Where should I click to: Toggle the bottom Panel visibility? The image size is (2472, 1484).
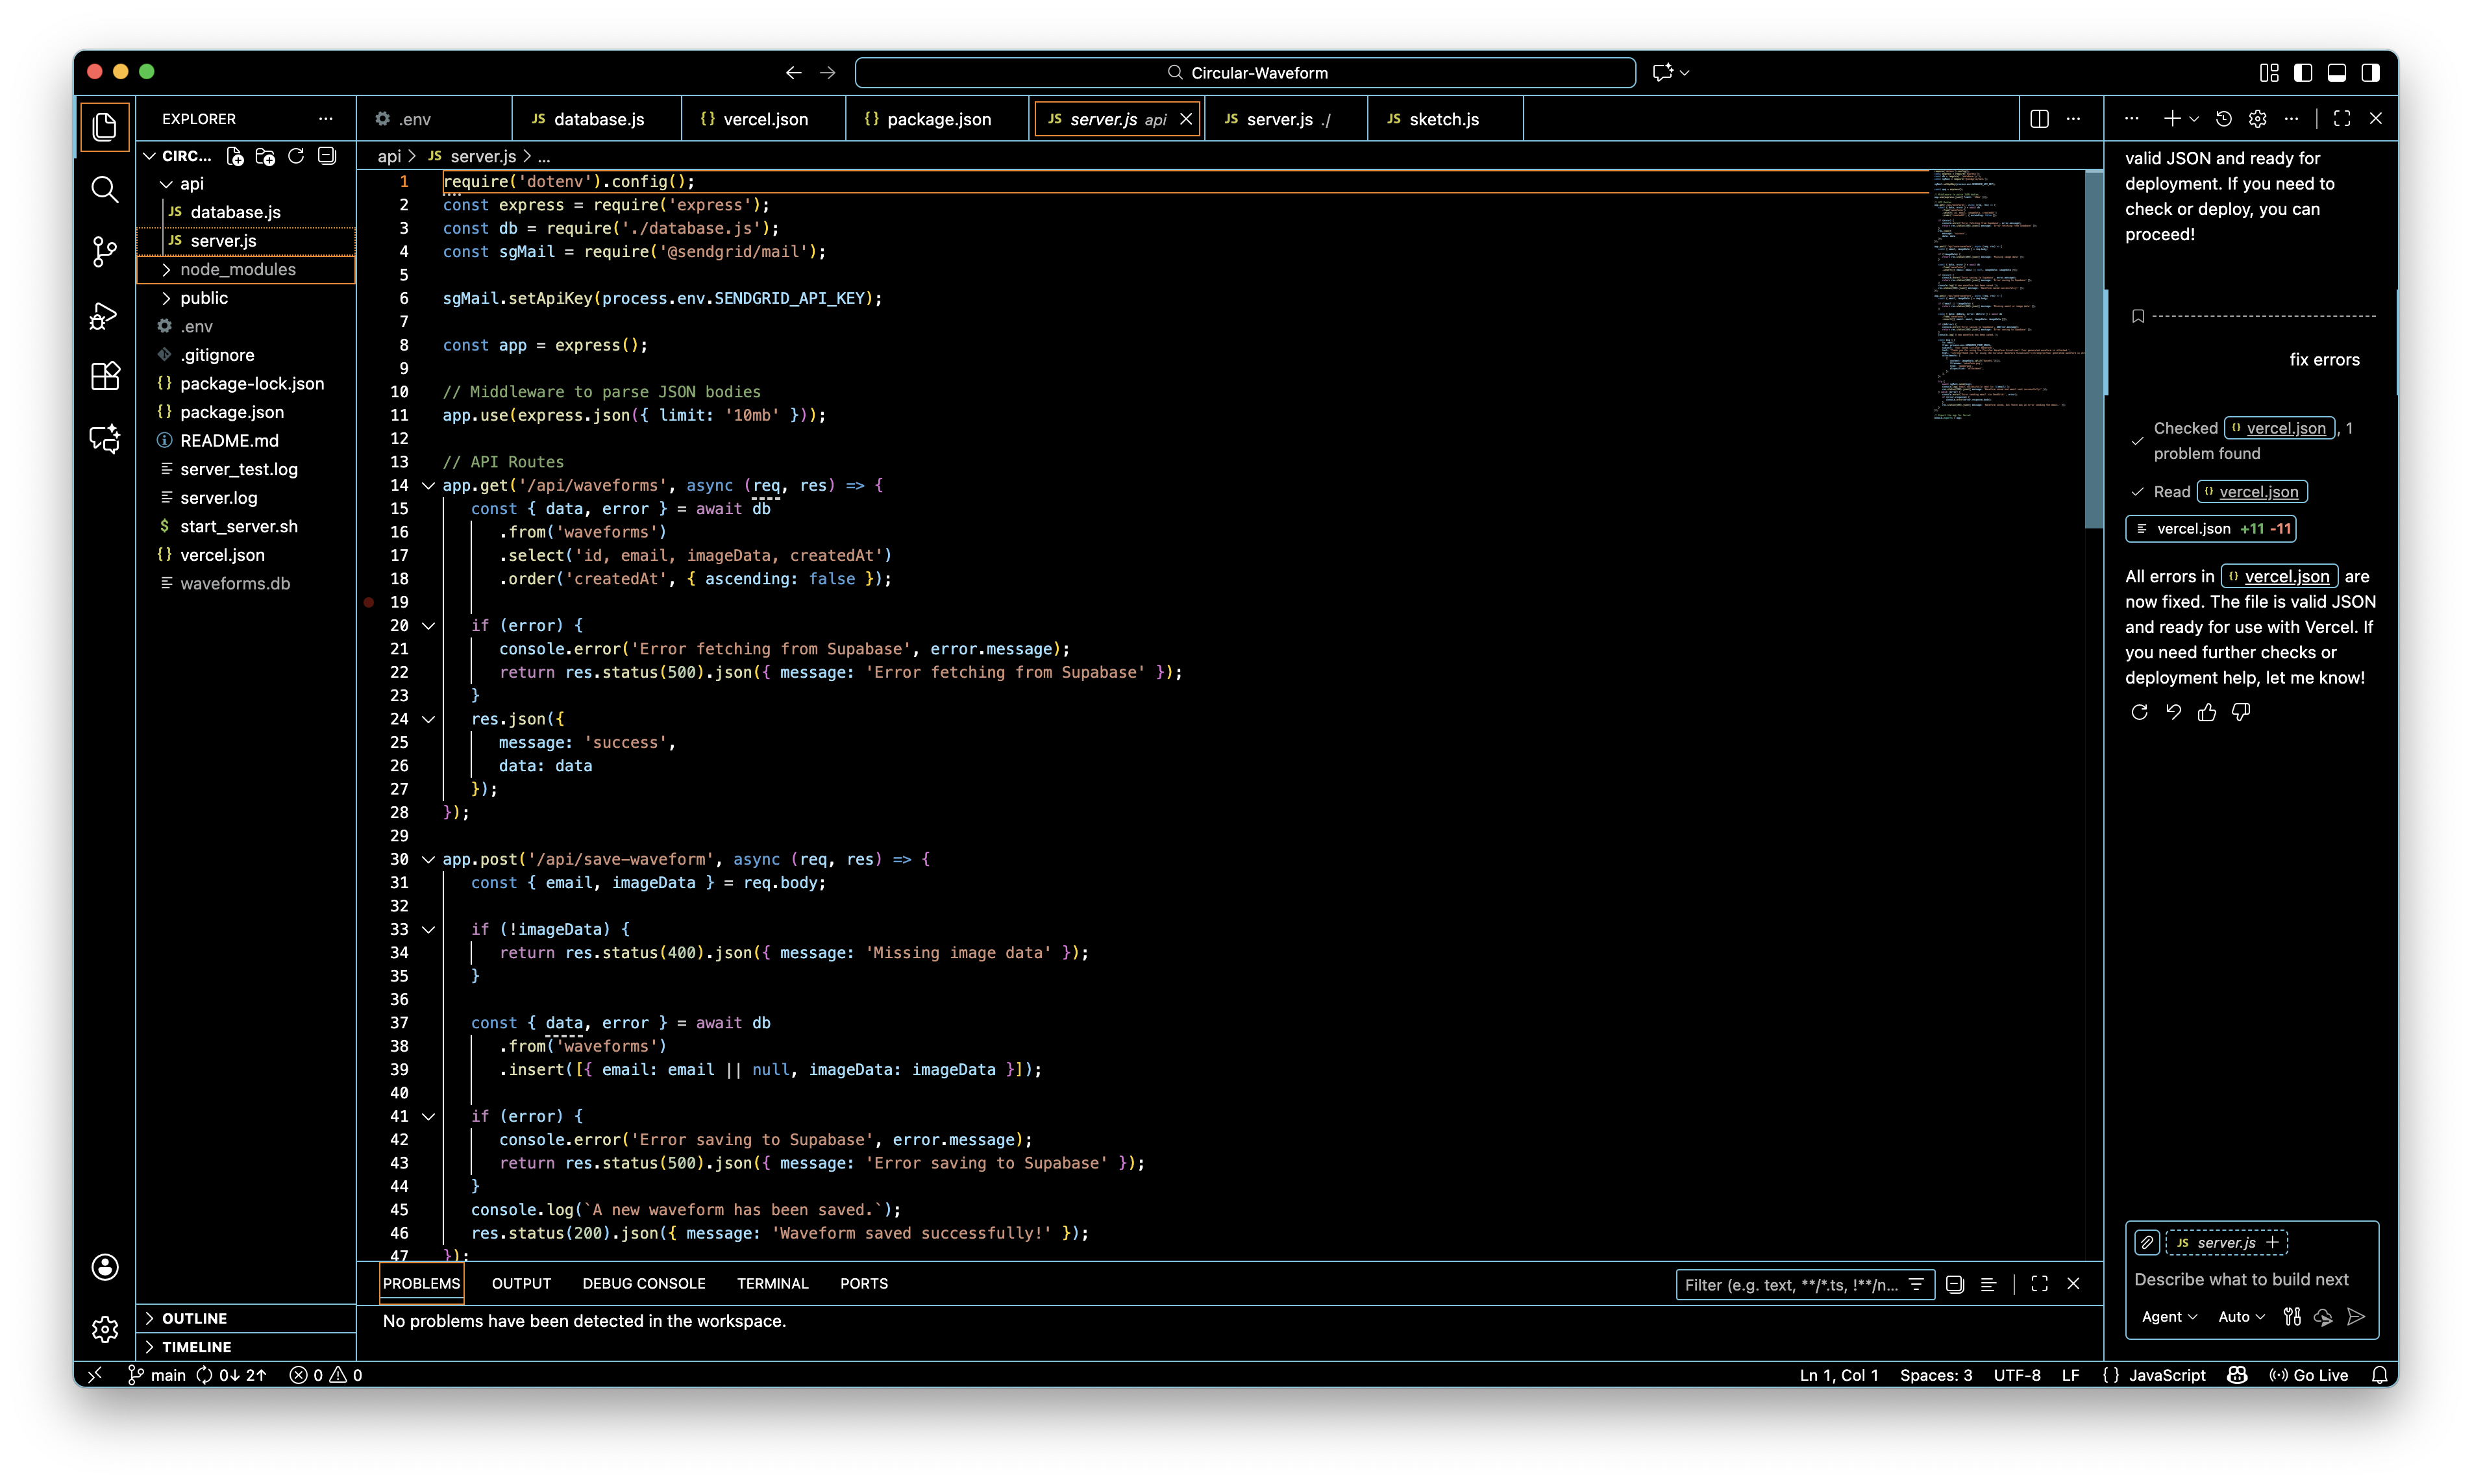[2336, 72]
